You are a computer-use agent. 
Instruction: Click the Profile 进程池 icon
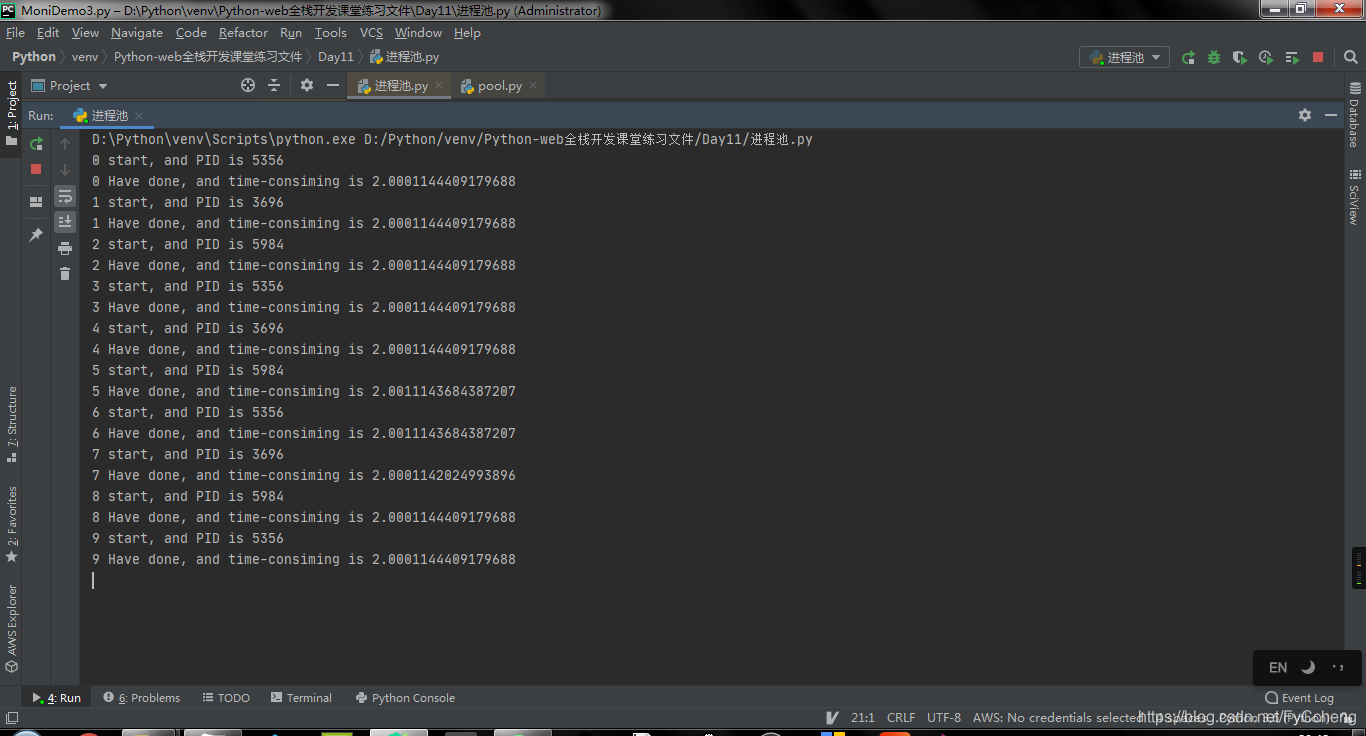coord(1266,58)
